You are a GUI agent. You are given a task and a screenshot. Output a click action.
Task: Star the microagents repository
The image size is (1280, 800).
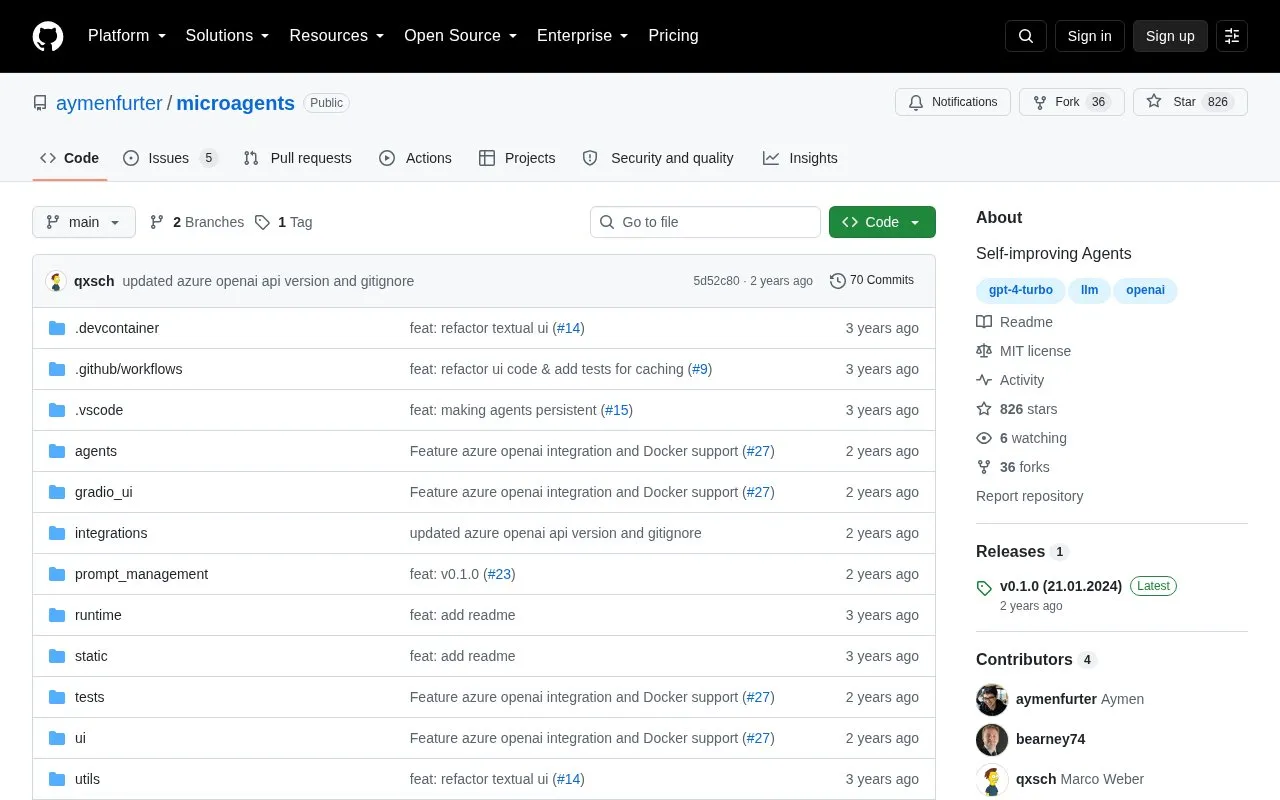point(1190,102)
